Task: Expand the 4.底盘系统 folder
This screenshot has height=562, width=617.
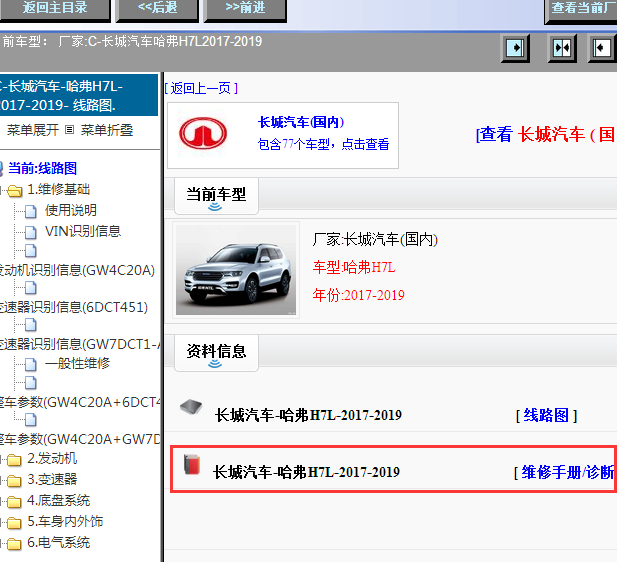Action: 2,502
